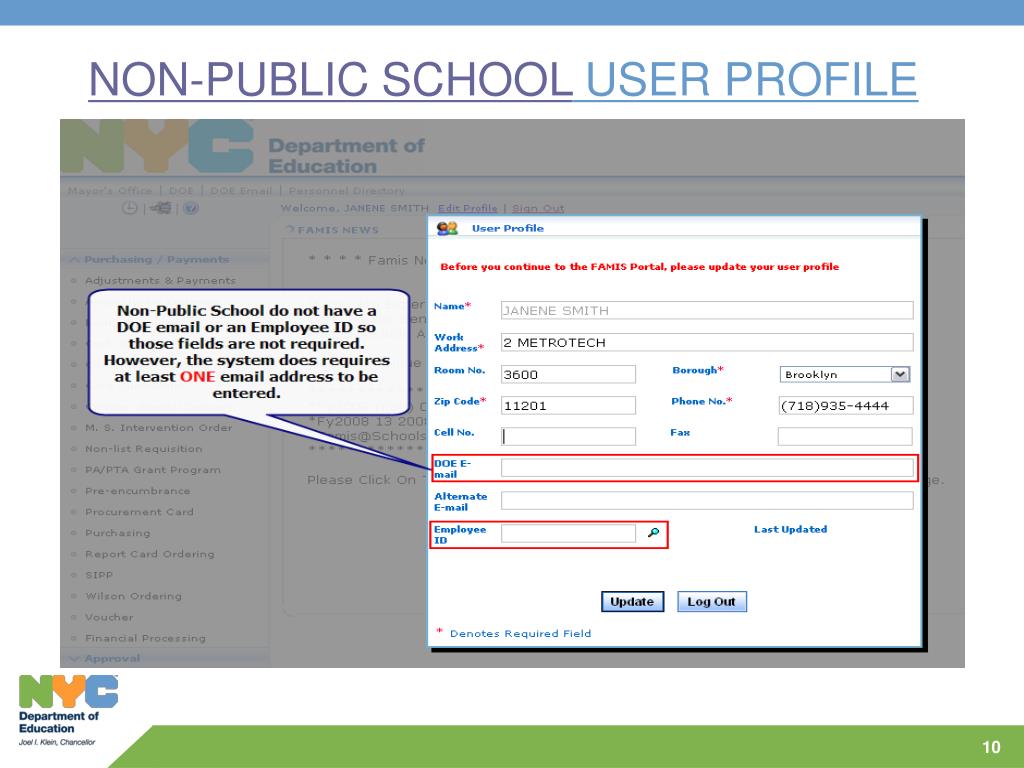The image size is (1024, 768).
Task: Click the slide title 'USER PROFILE'
Action: click(x=752, y=80)
